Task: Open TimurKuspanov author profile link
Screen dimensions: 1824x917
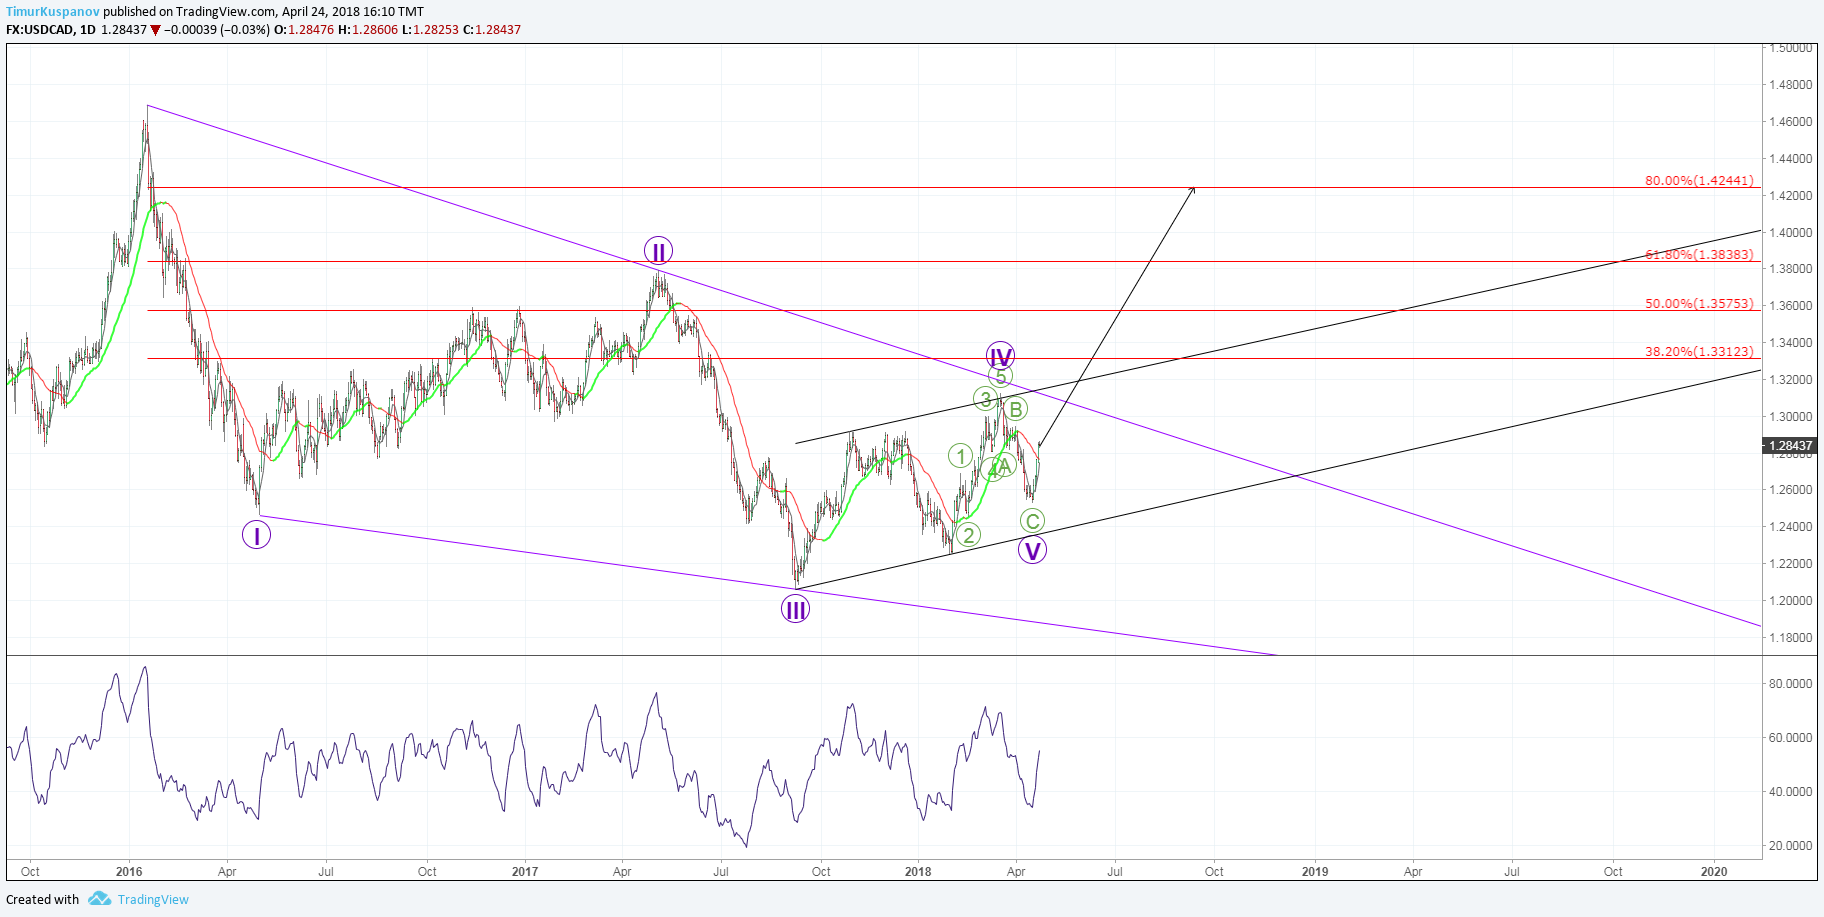Action: point(53,12)
